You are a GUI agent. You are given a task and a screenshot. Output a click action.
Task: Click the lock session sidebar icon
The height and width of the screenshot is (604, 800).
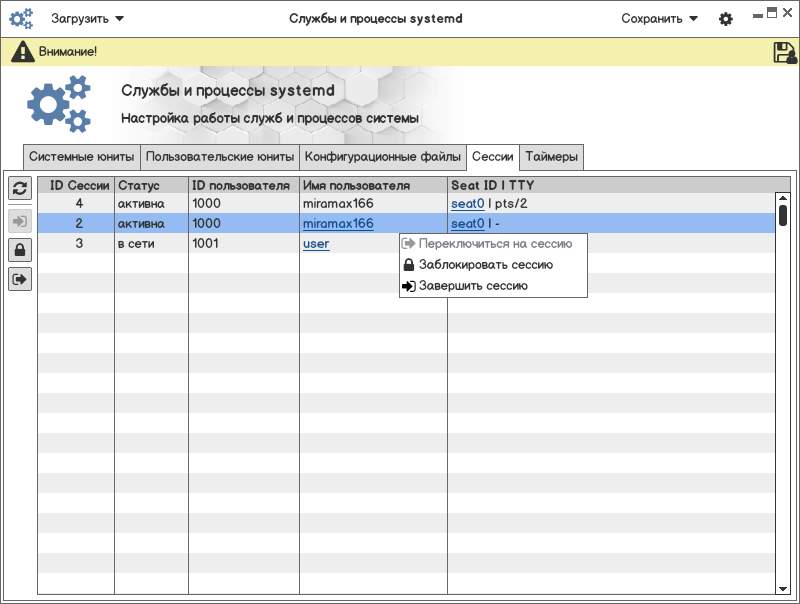pyautogui.click(x=20, y=250)
